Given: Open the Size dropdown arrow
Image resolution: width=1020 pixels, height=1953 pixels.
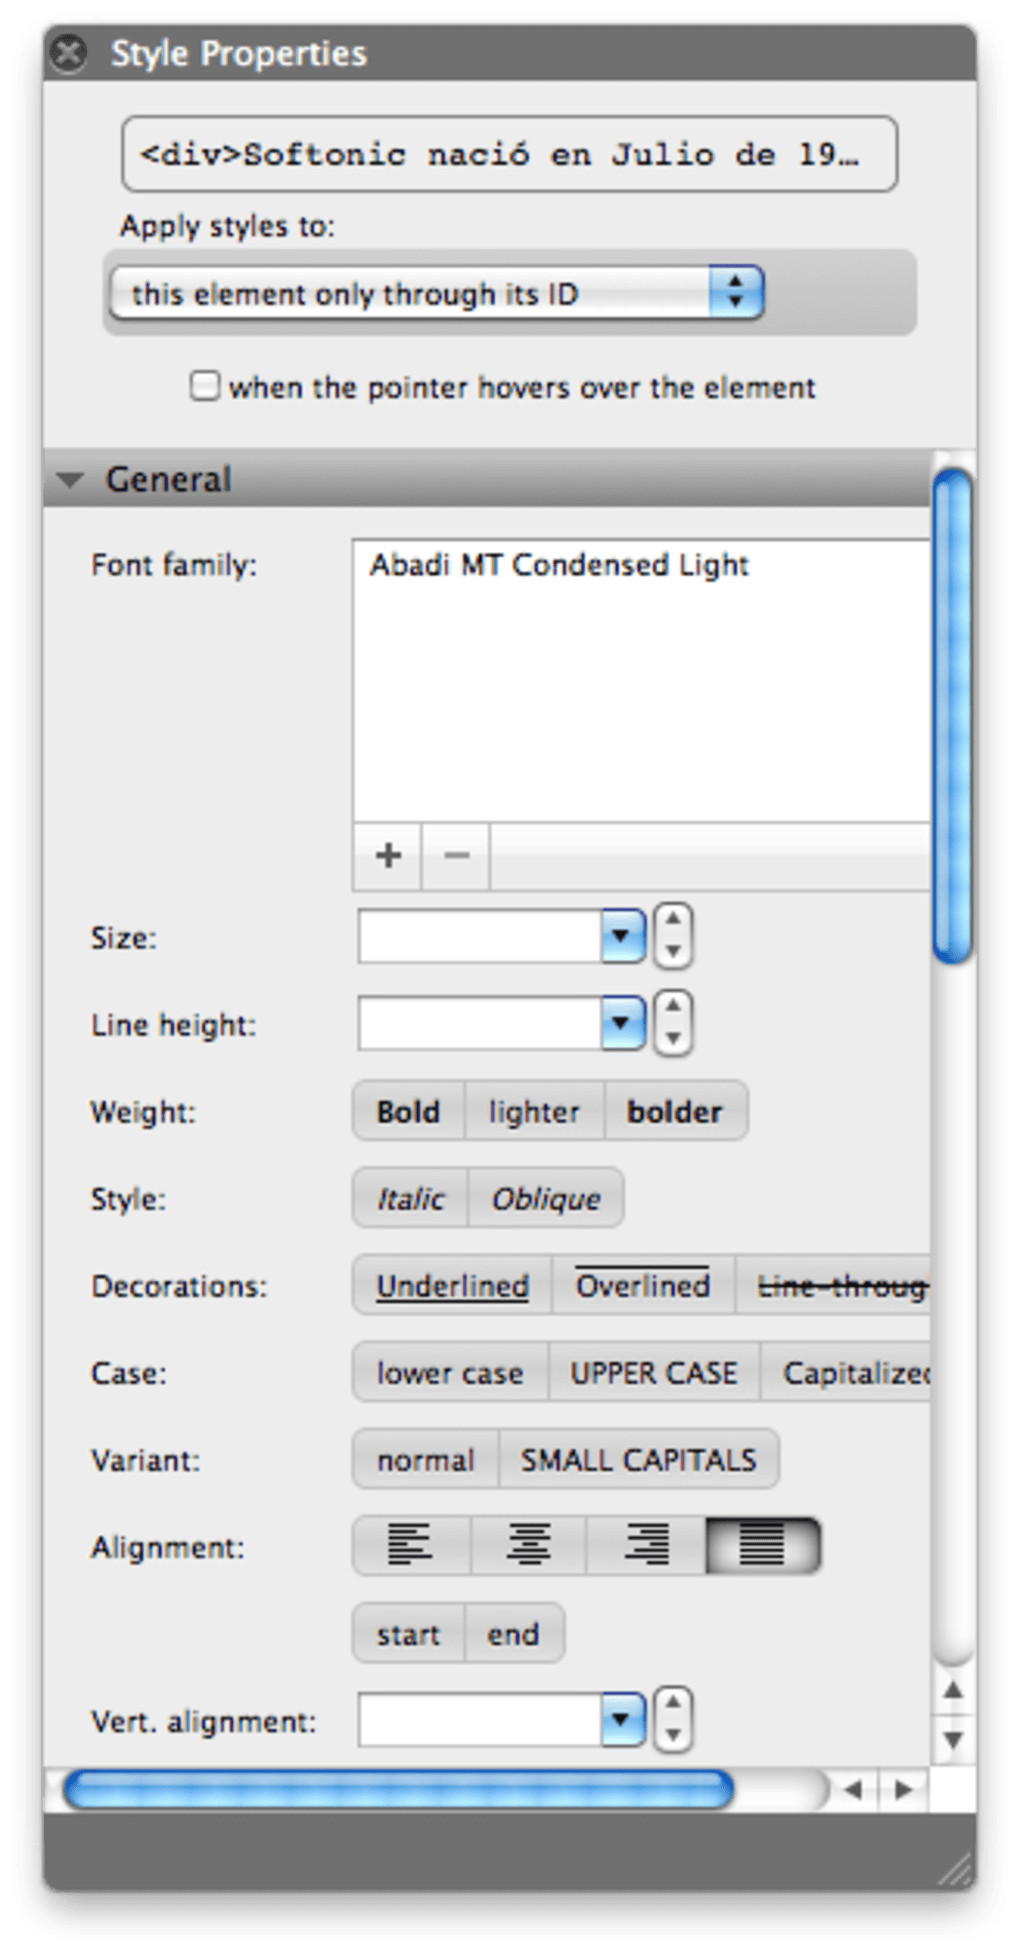Looking at the screenshot, I should pos(622,937).
